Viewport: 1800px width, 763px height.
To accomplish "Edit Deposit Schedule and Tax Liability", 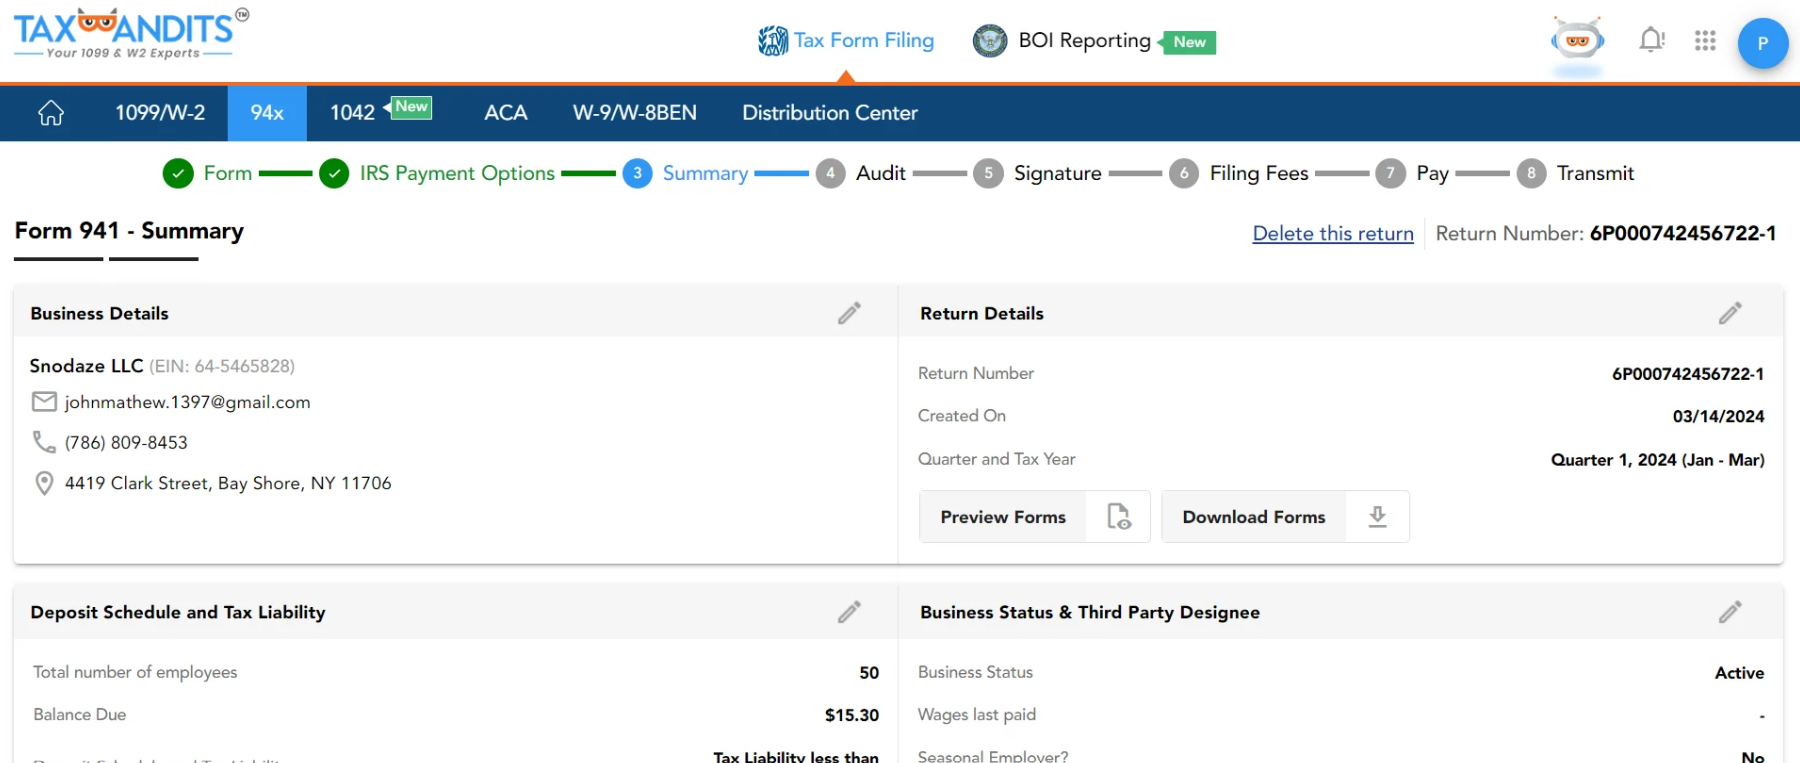I will point(849,612).
